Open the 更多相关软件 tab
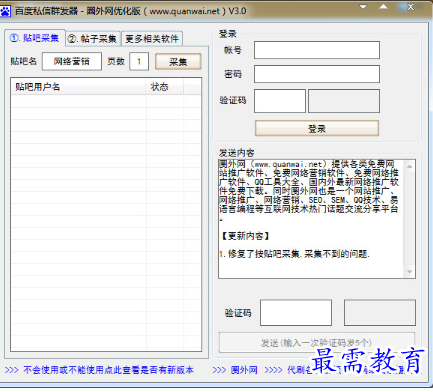This screenshot has width=433, height=392. pyautogui.click(x=152, y=39)
